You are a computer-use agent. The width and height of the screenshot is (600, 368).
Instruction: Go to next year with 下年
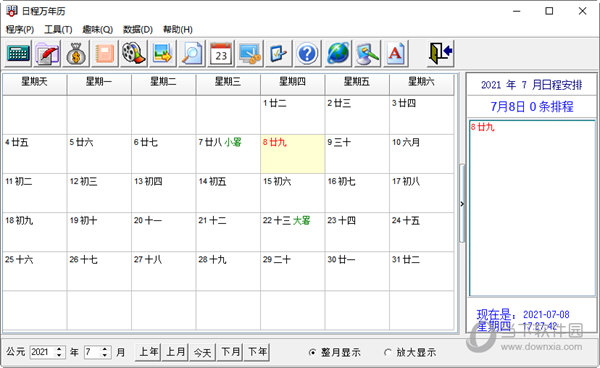coord(257,352)
